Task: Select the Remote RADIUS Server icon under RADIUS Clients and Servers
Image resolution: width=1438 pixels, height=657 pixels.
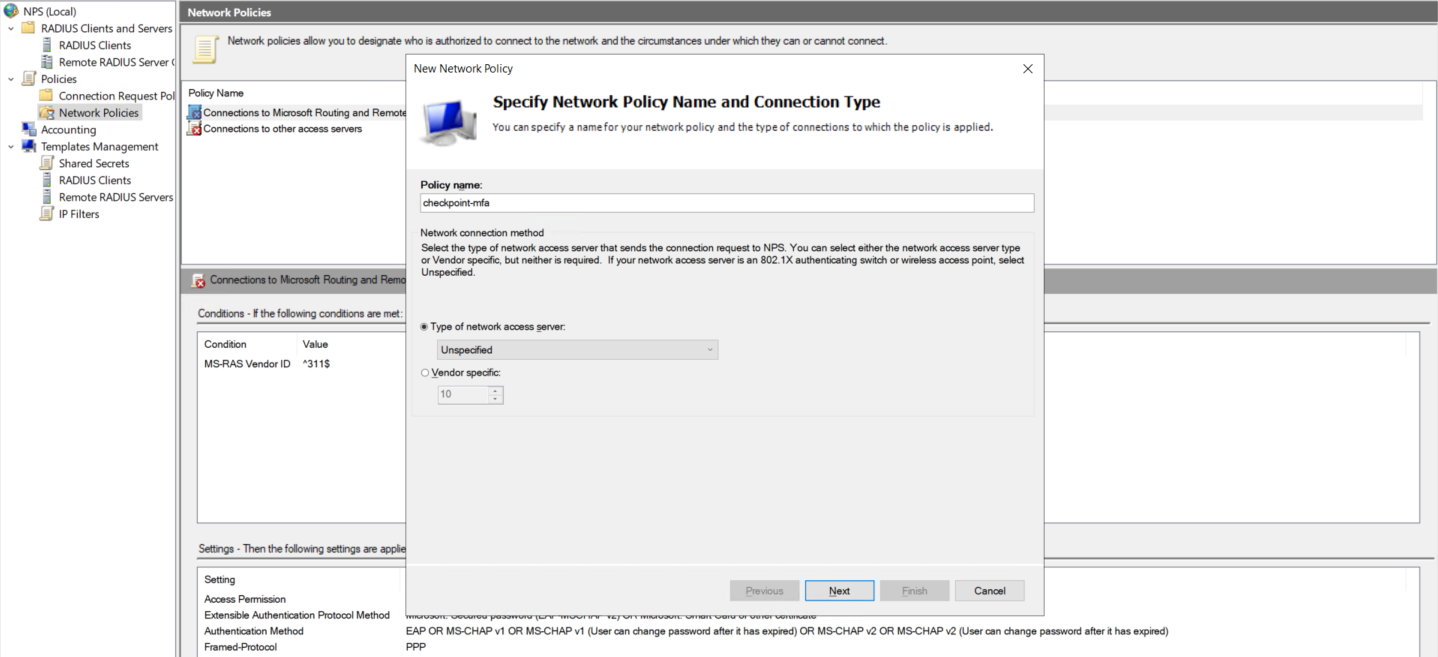Action: pyautogui.click(x=47, y=62)
